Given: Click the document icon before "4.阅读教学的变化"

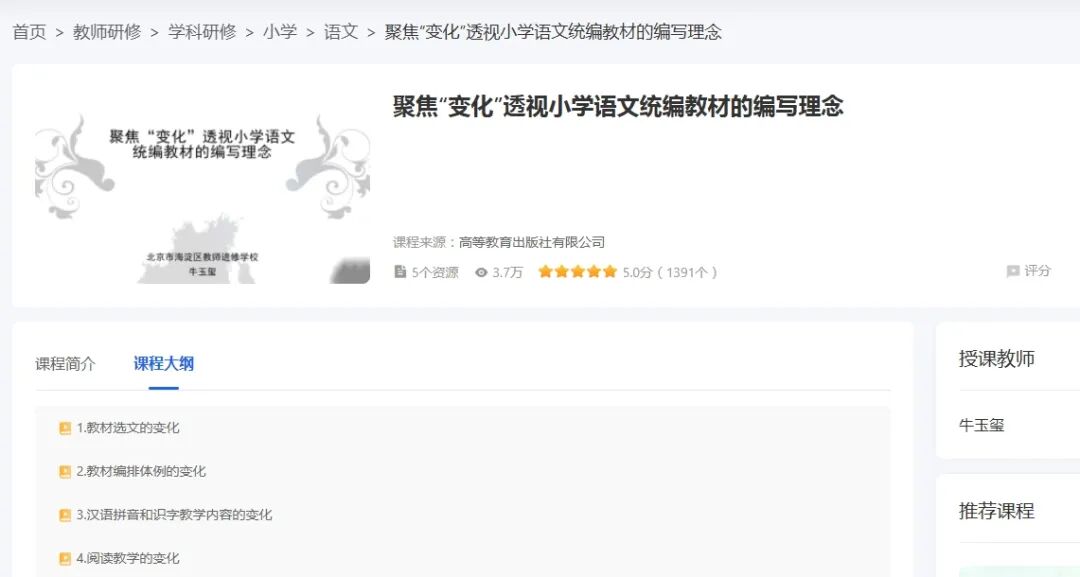Looking at the screenshot, I should 64,558.
